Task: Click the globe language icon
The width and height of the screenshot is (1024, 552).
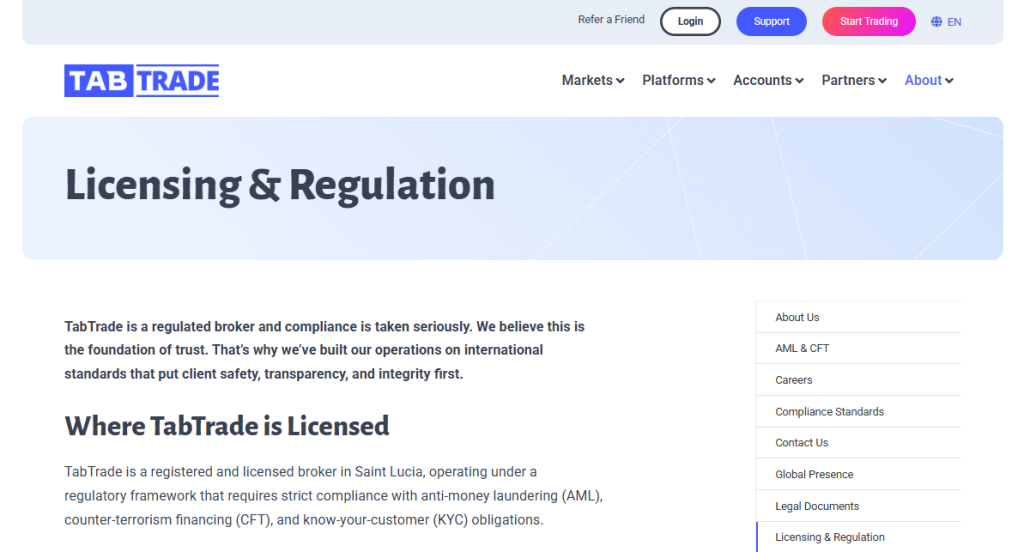Action: click(x=936, y=22)
